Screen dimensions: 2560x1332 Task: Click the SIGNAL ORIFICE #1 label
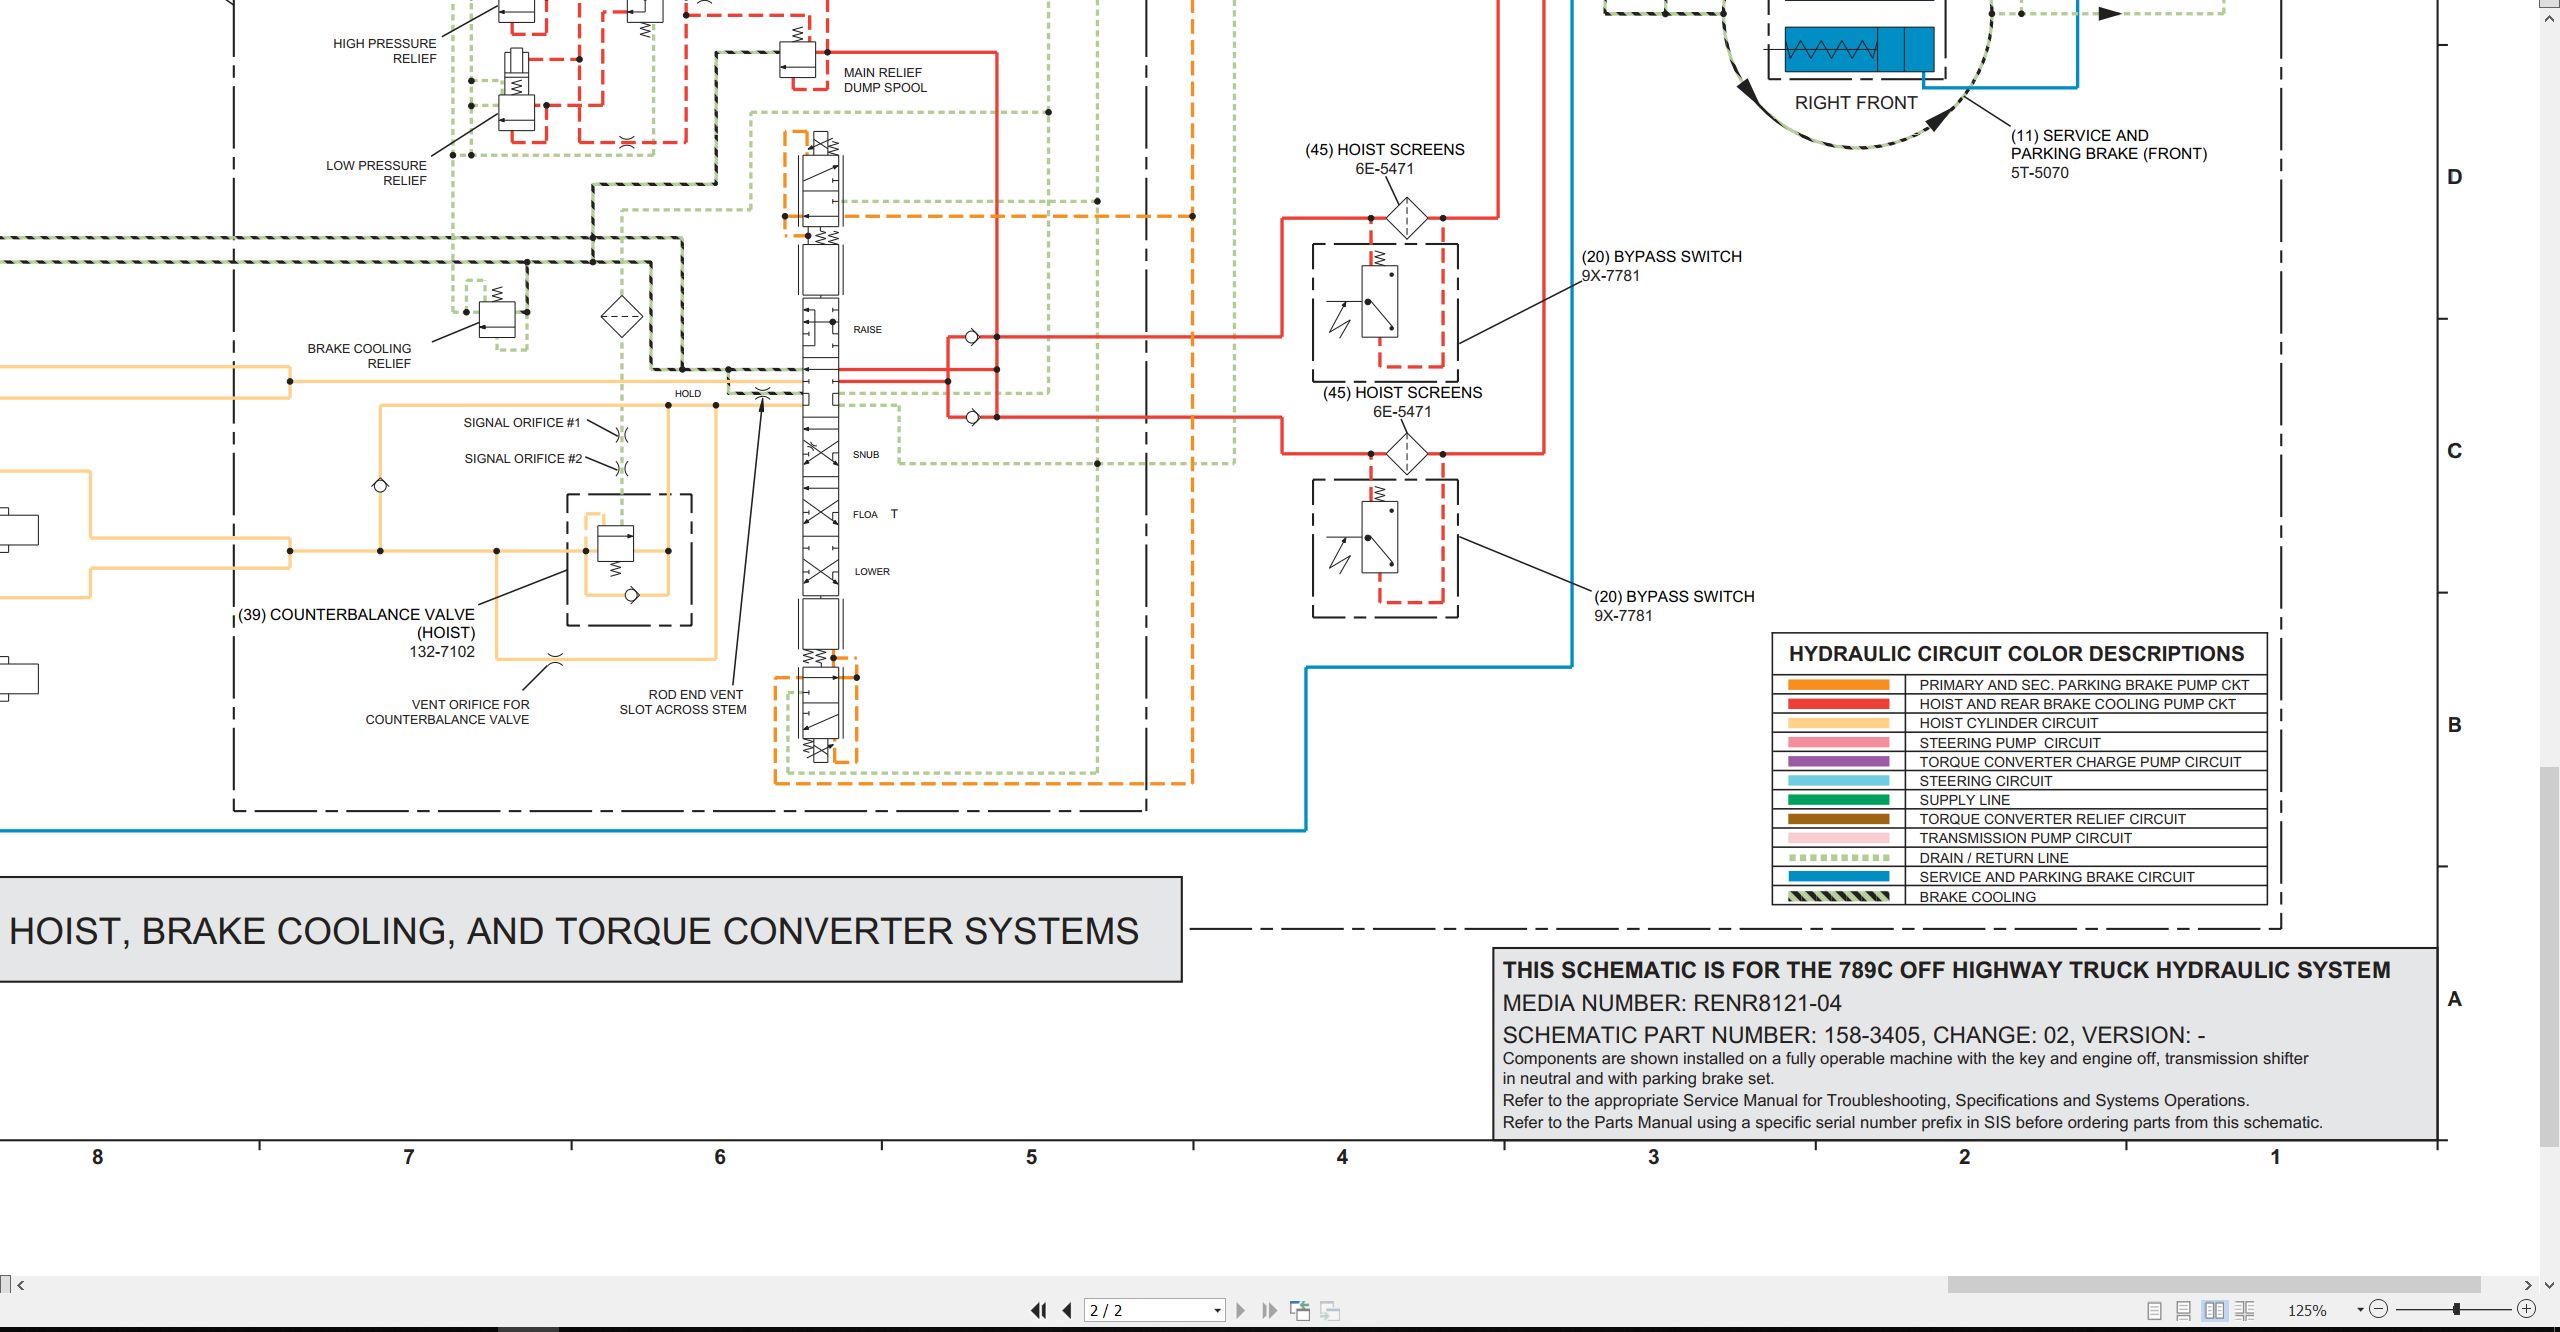click(521, 422)
